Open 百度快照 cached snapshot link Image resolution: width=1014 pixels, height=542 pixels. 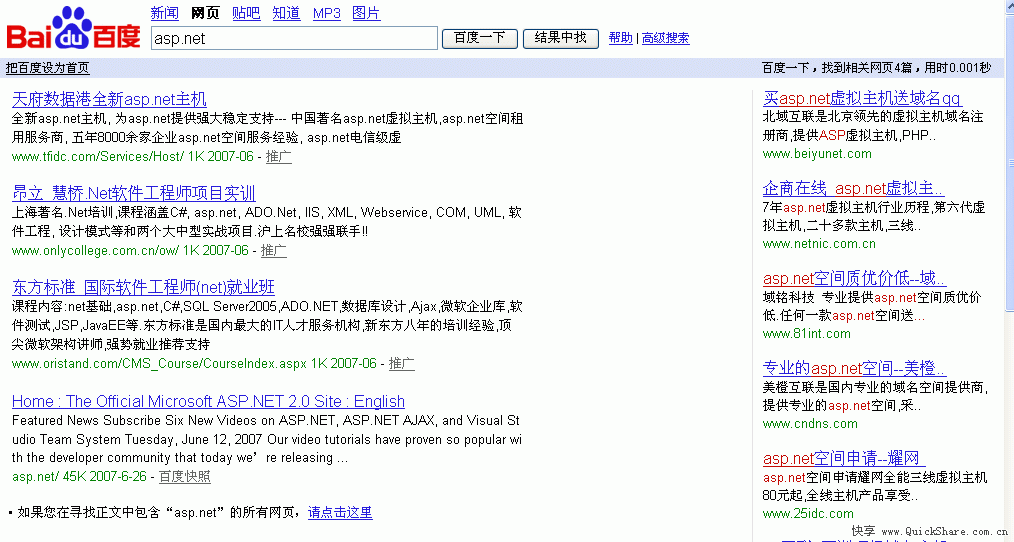tap(185, 477)
